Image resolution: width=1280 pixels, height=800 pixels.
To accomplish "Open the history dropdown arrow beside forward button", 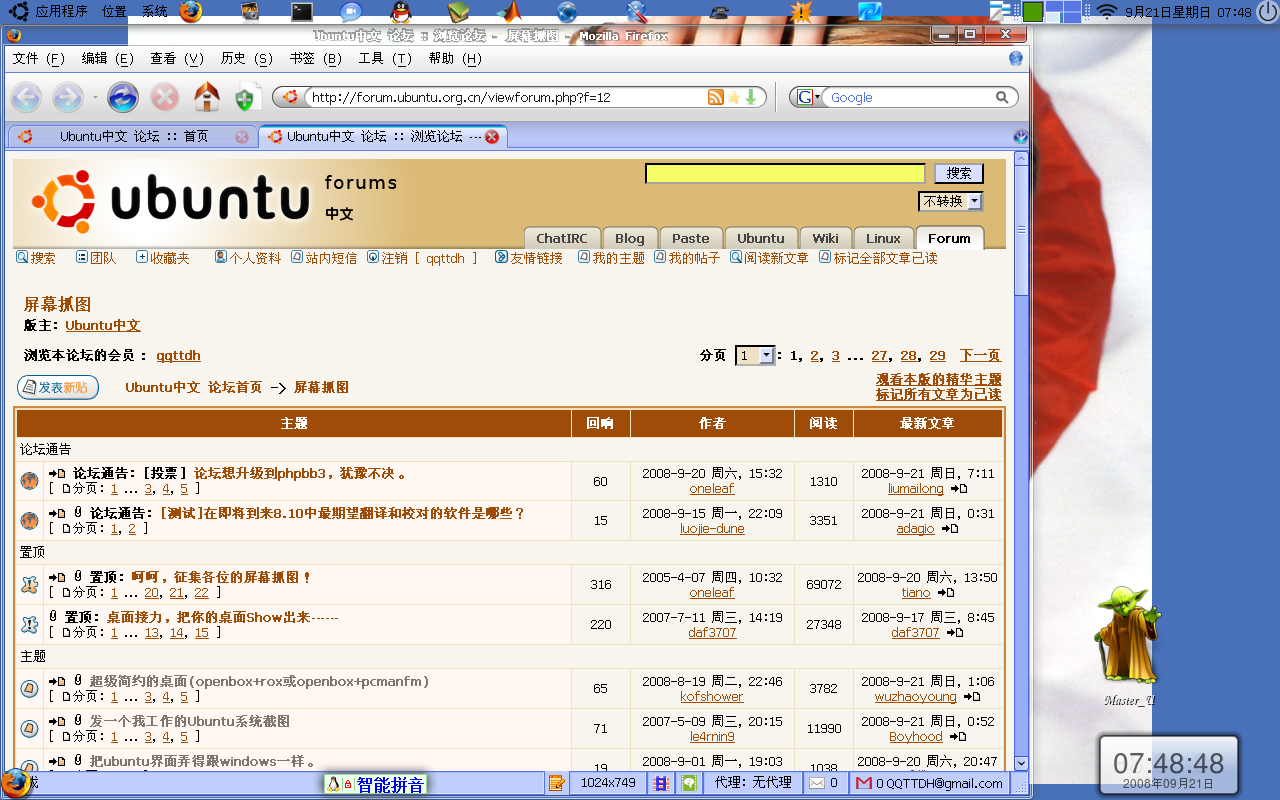I will pos(95,98).
